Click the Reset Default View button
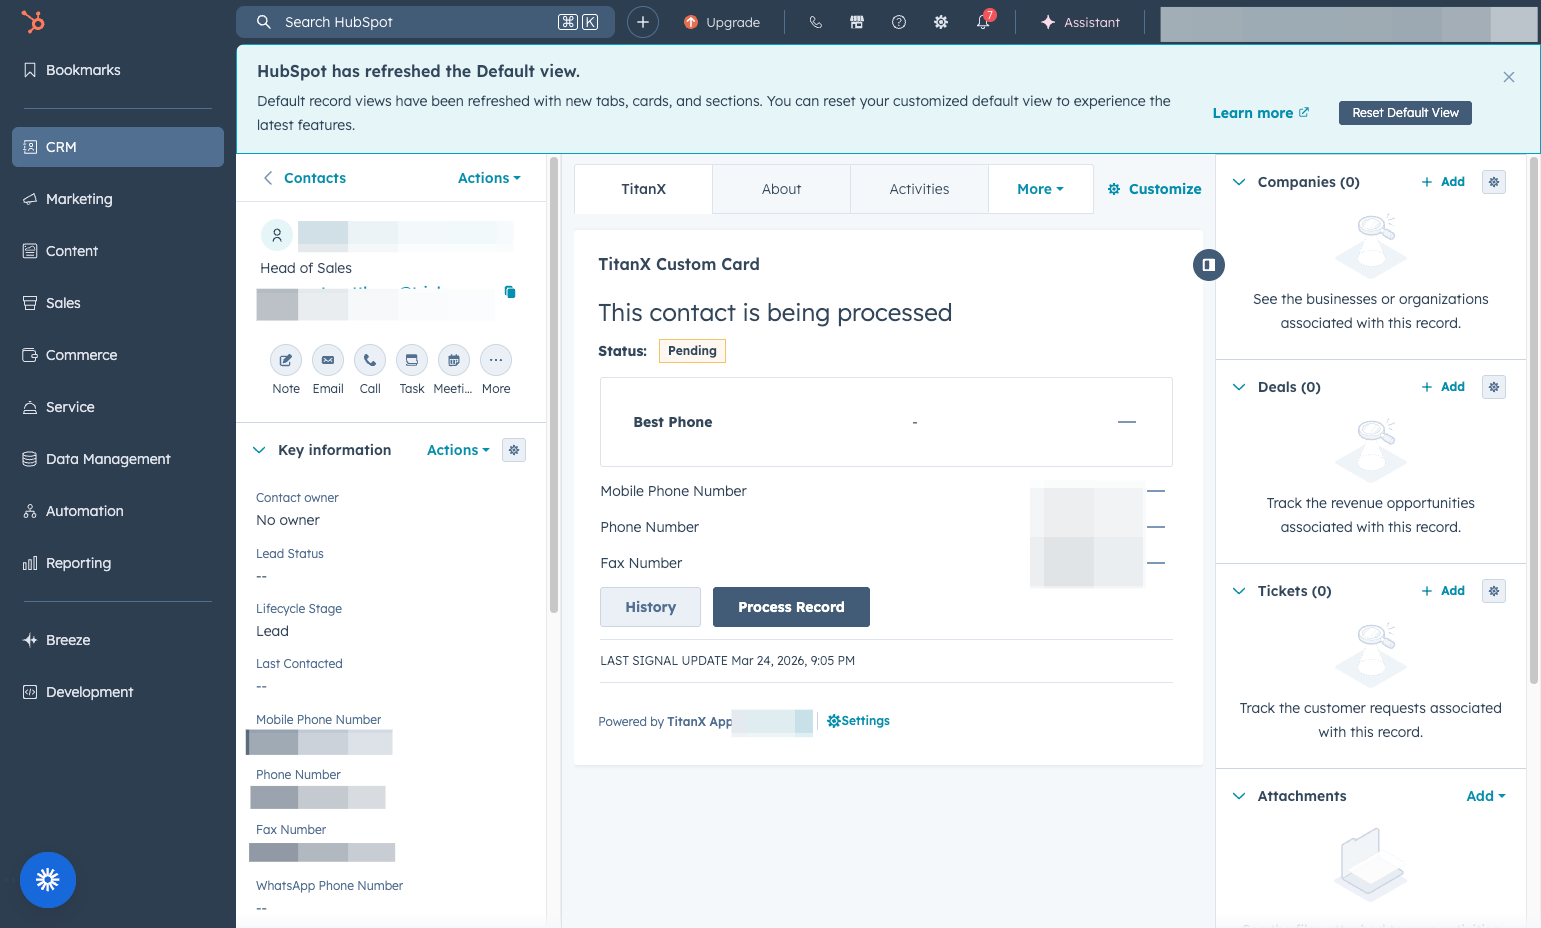Screen dimensions: 1541x928 (x=1405, y=113)
